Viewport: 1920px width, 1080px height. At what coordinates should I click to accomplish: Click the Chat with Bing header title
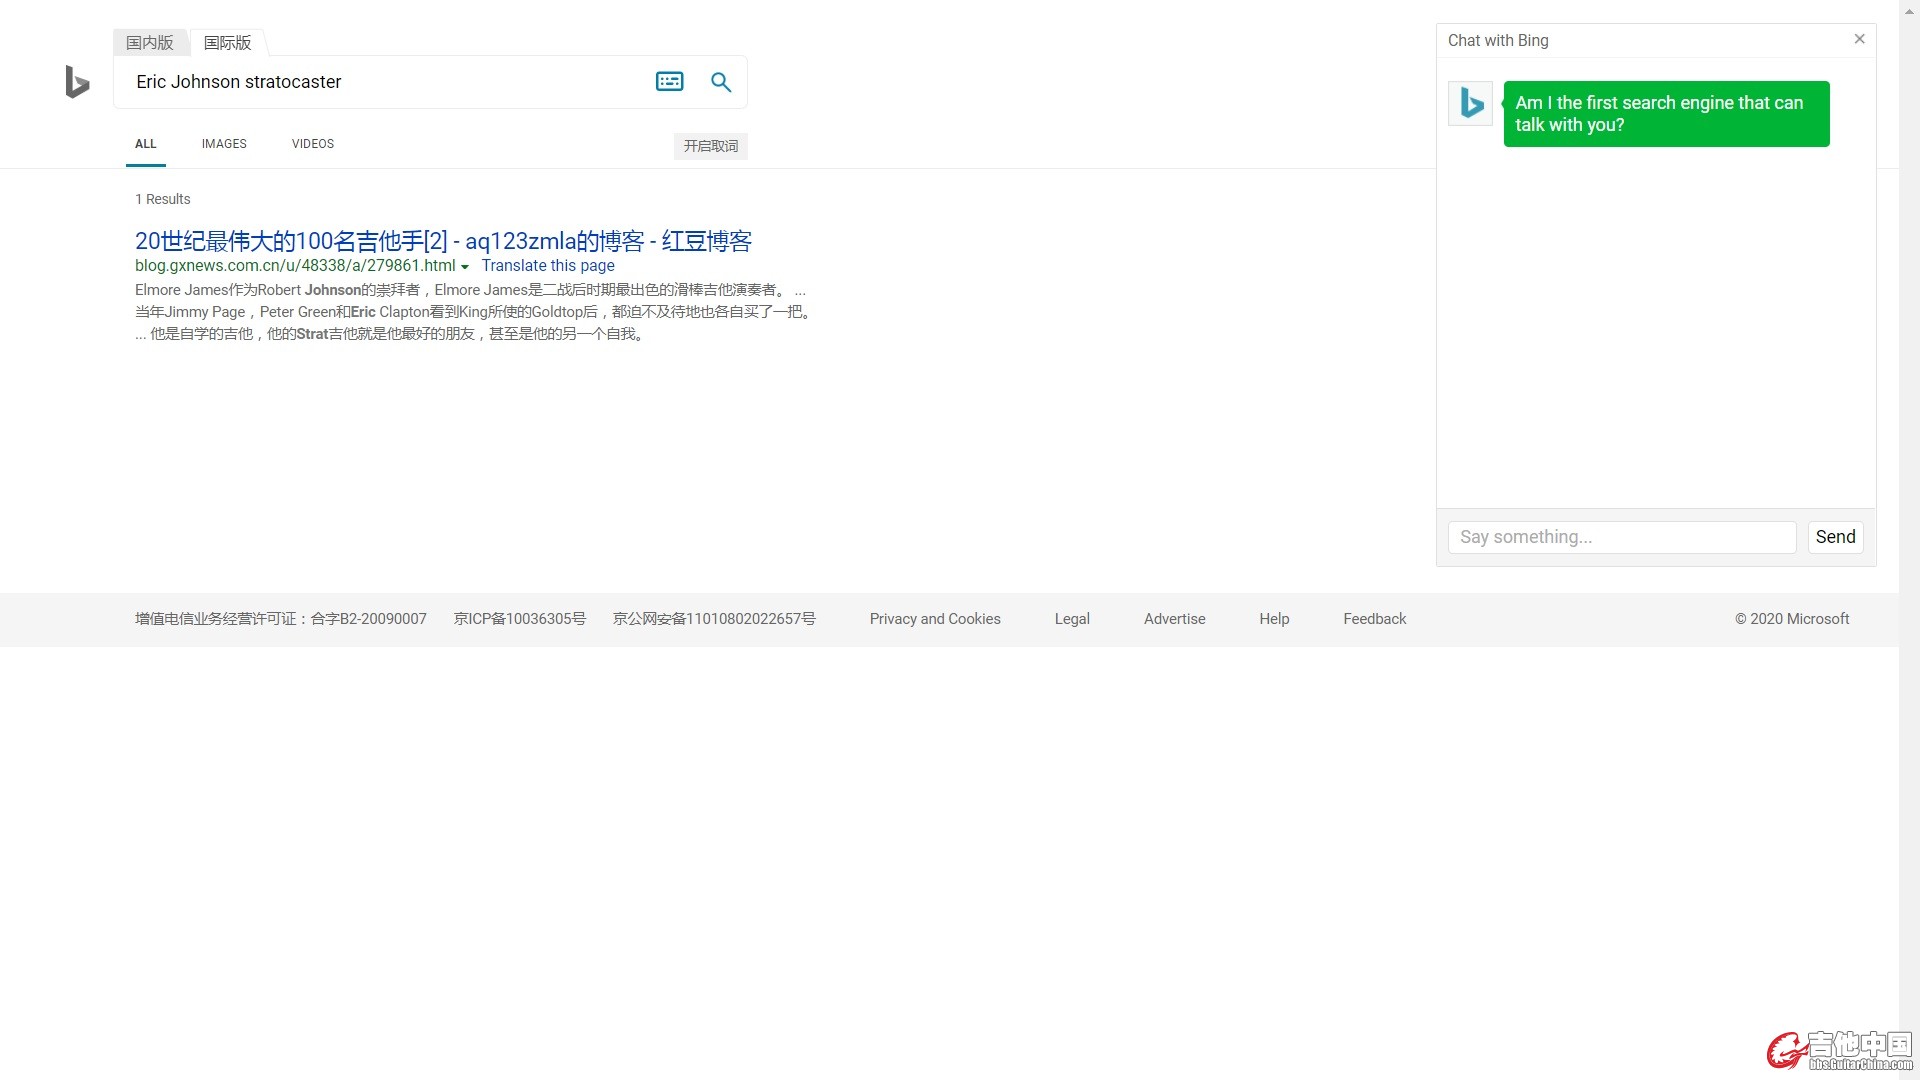click(1498, 40)
